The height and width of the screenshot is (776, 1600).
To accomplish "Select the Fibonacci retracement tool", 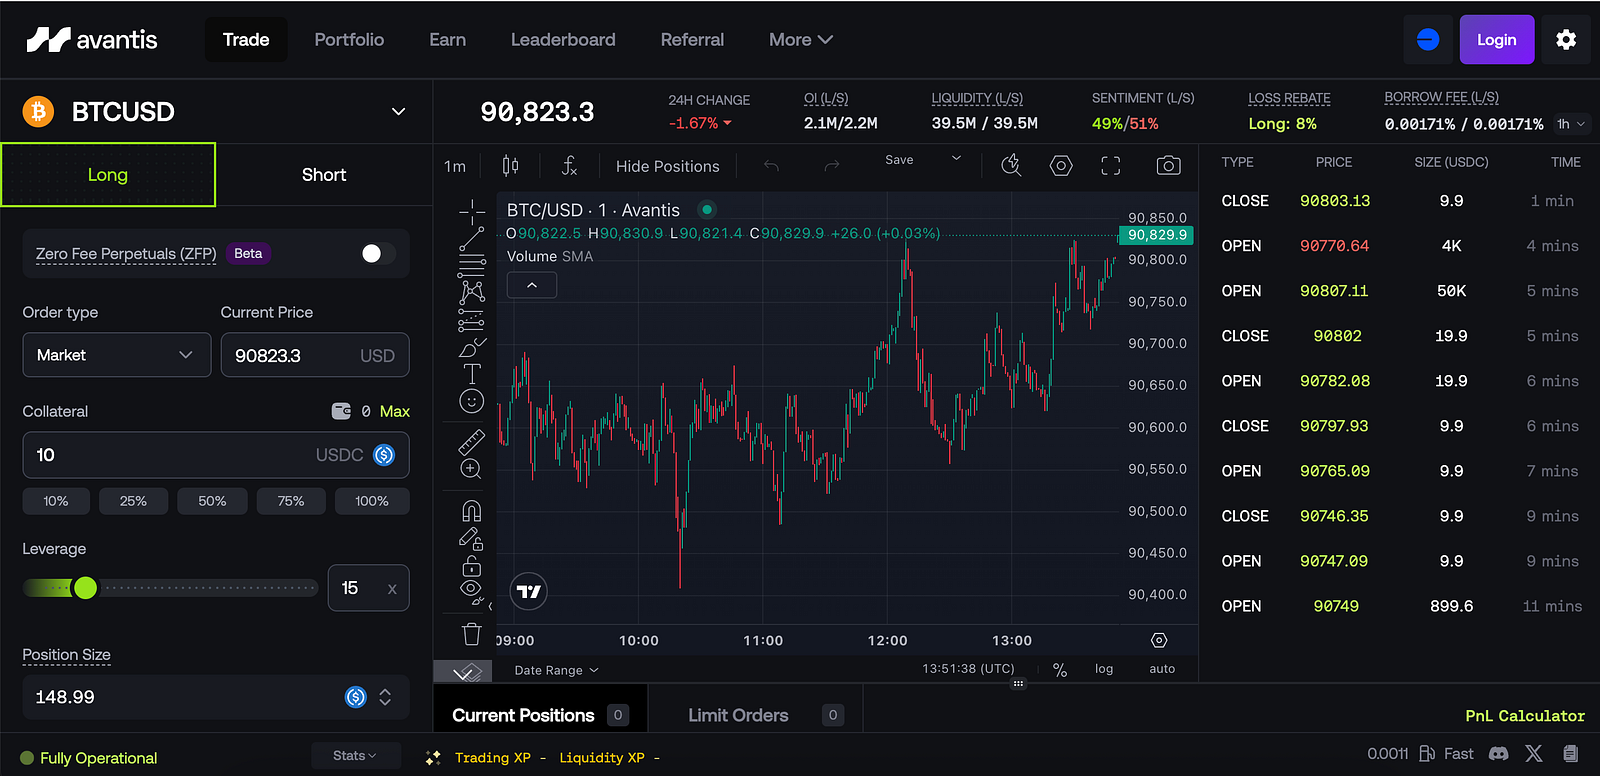I will [472, 266].
